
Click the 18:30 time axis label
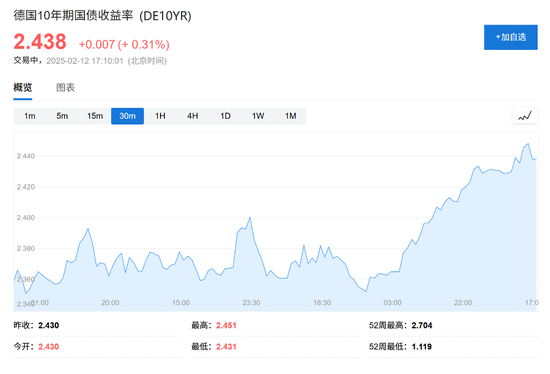[x=322, y=302]
